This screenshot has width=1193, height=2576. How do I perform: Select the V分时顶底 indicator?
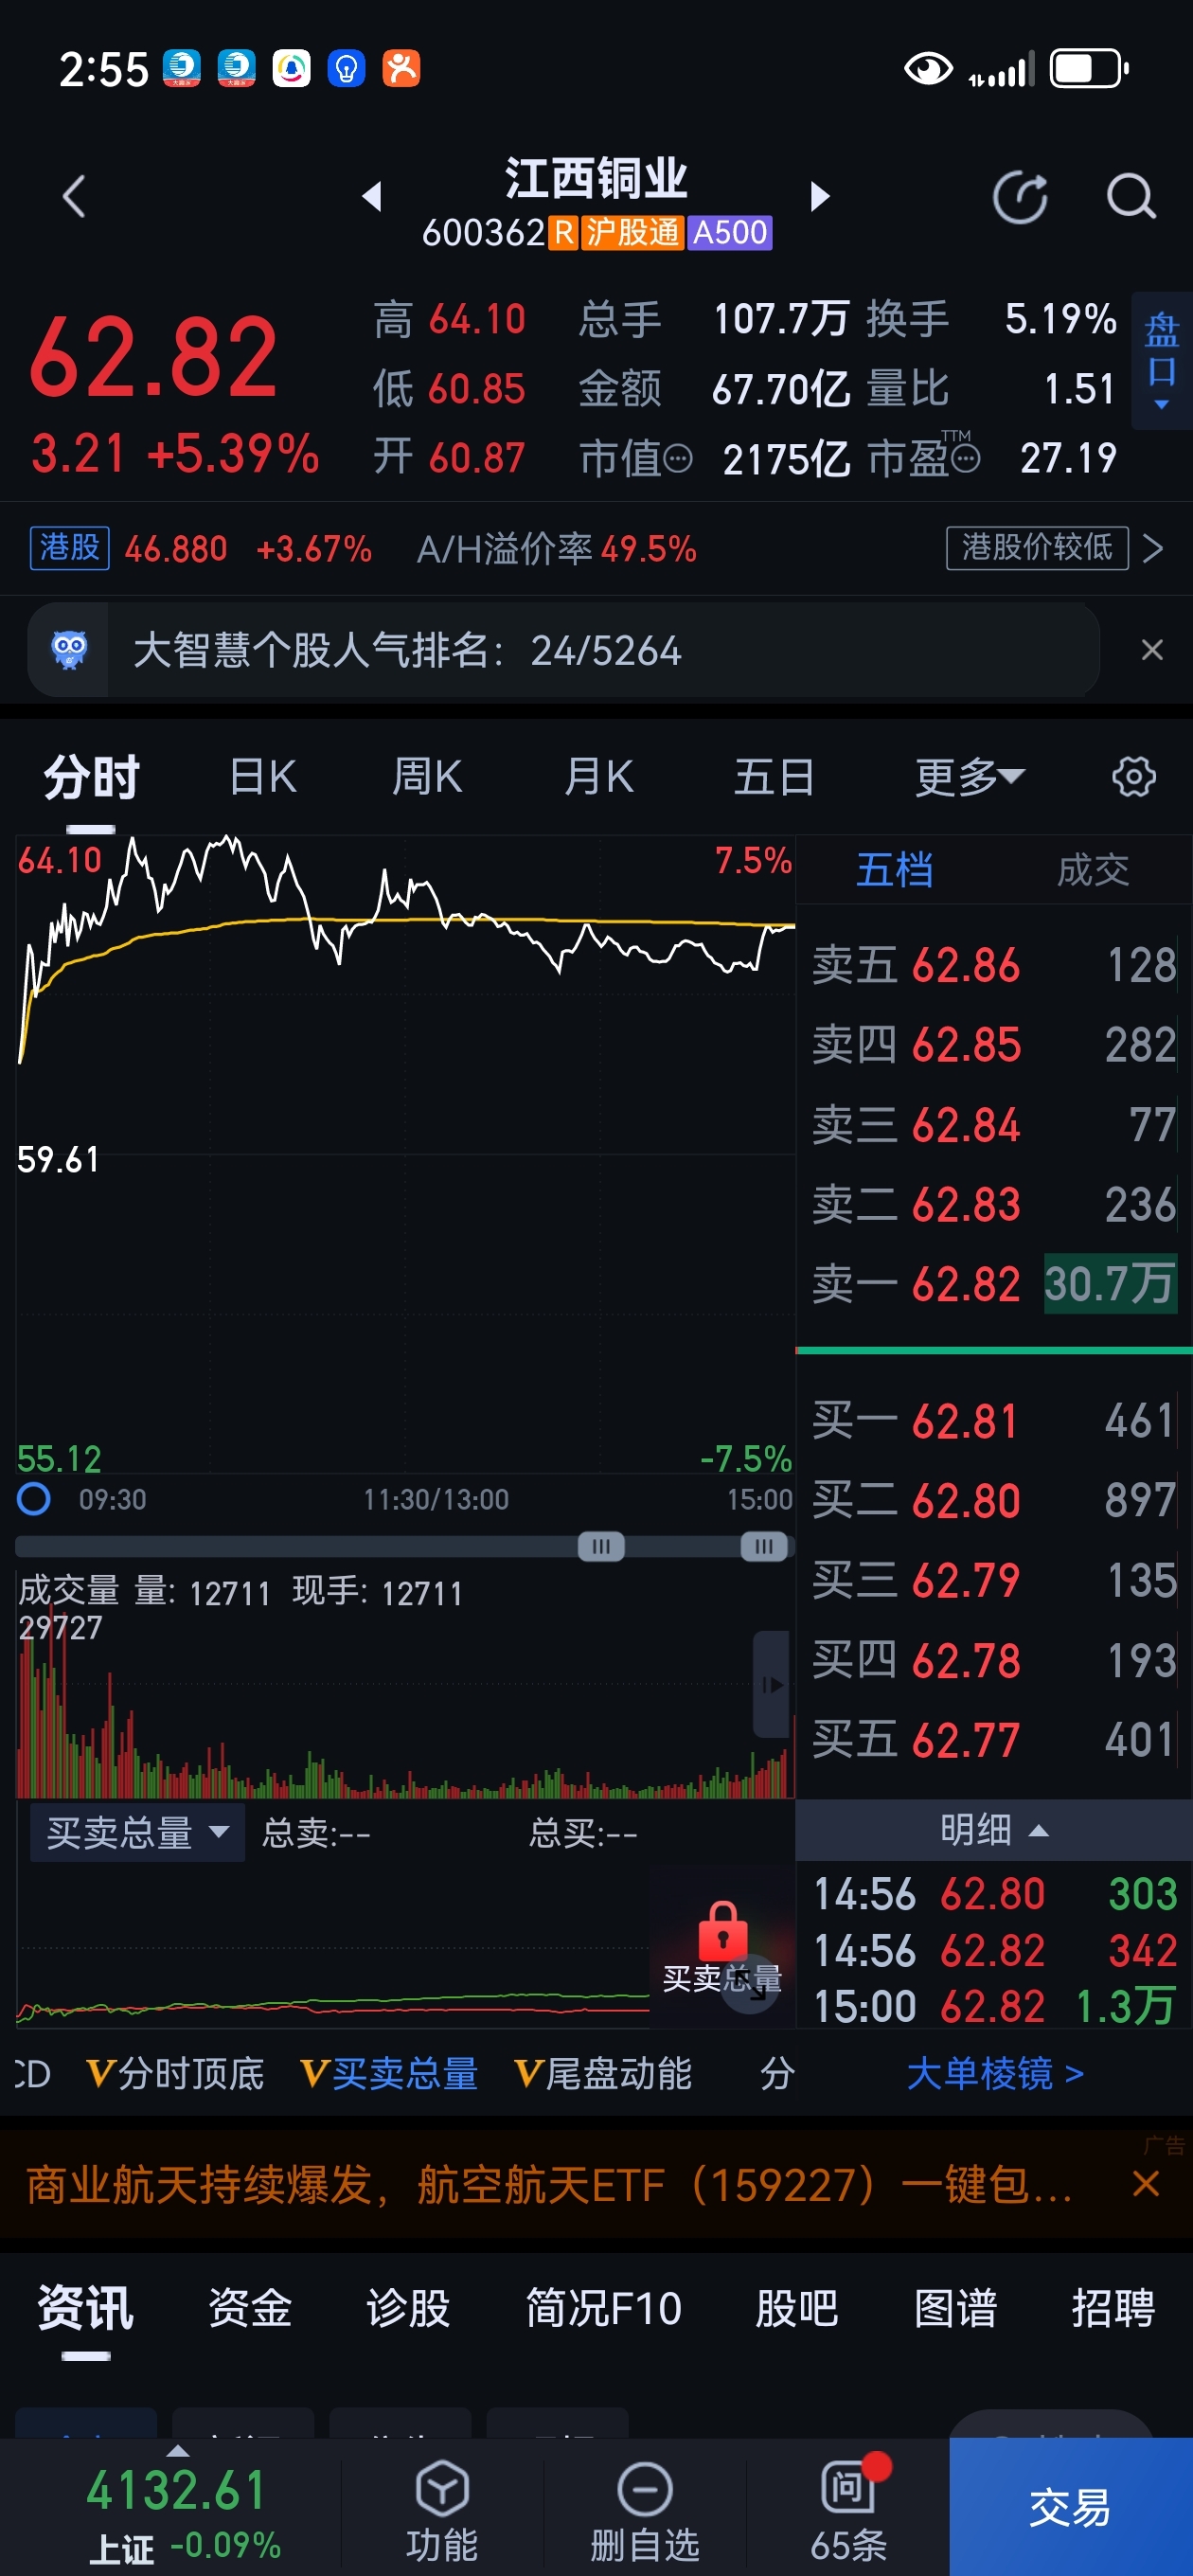175,2075
